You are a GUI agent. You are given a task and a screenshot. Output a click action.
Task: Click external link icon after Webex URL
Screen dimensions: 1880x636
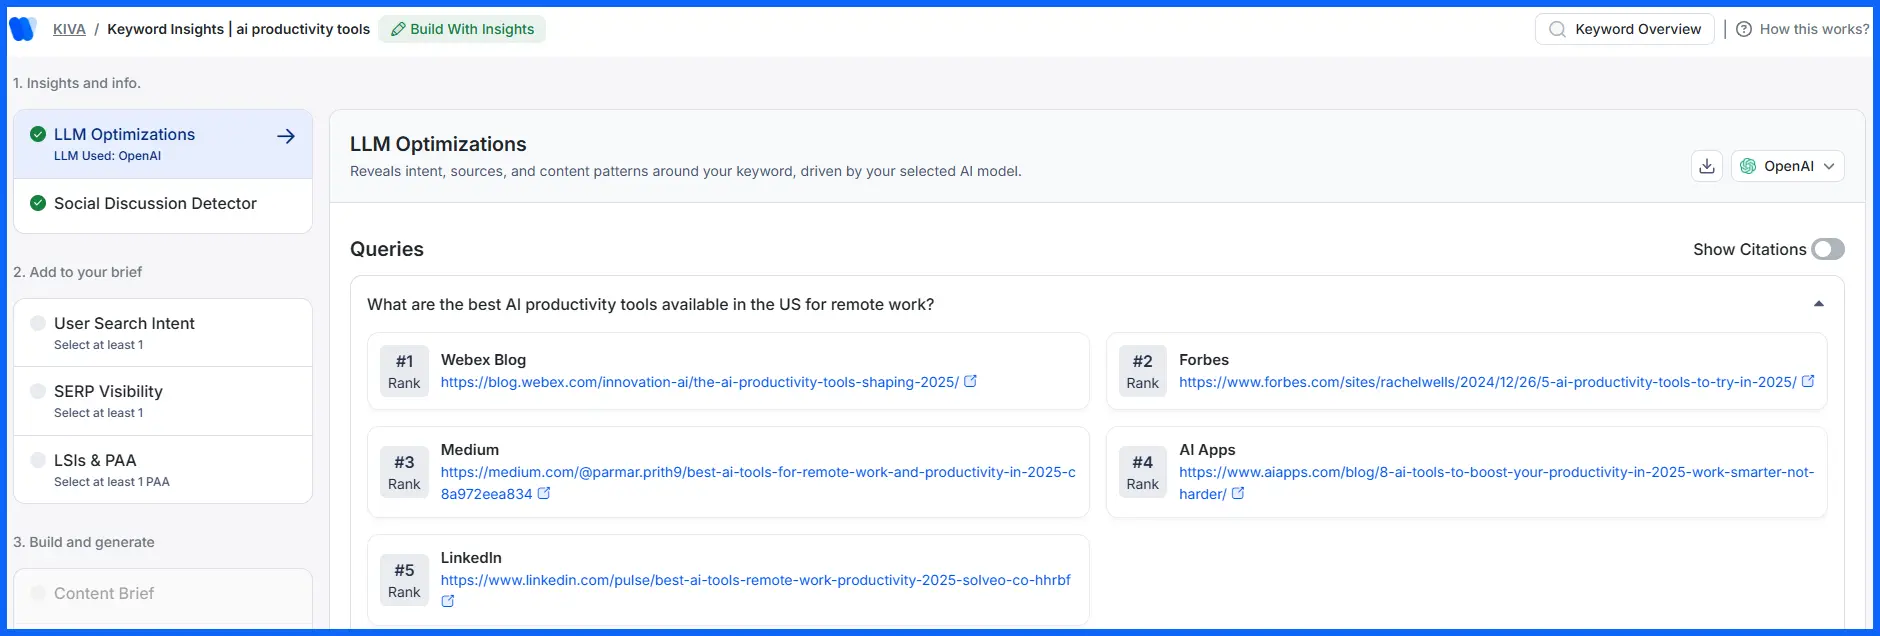coord(970,381)
